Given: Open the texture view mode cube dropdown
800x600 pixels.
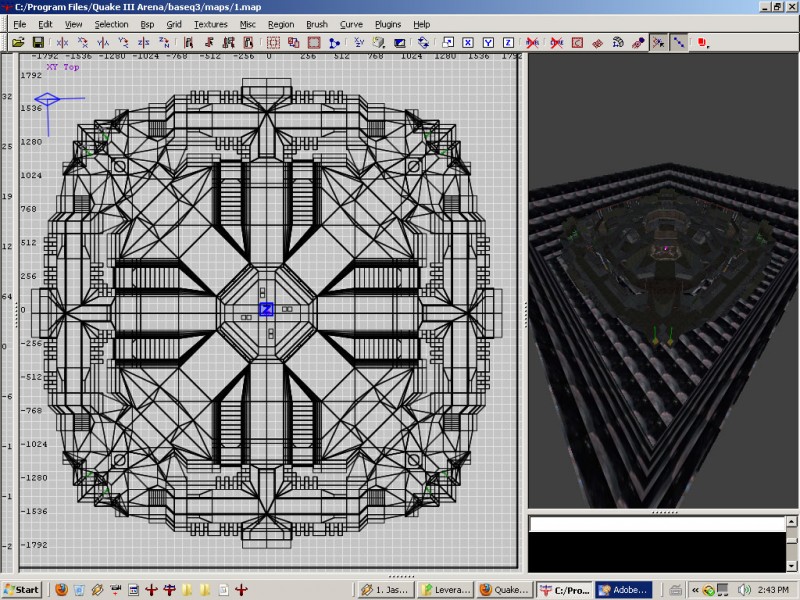Looking at the screenshot, I should click(x=379, y=42).
